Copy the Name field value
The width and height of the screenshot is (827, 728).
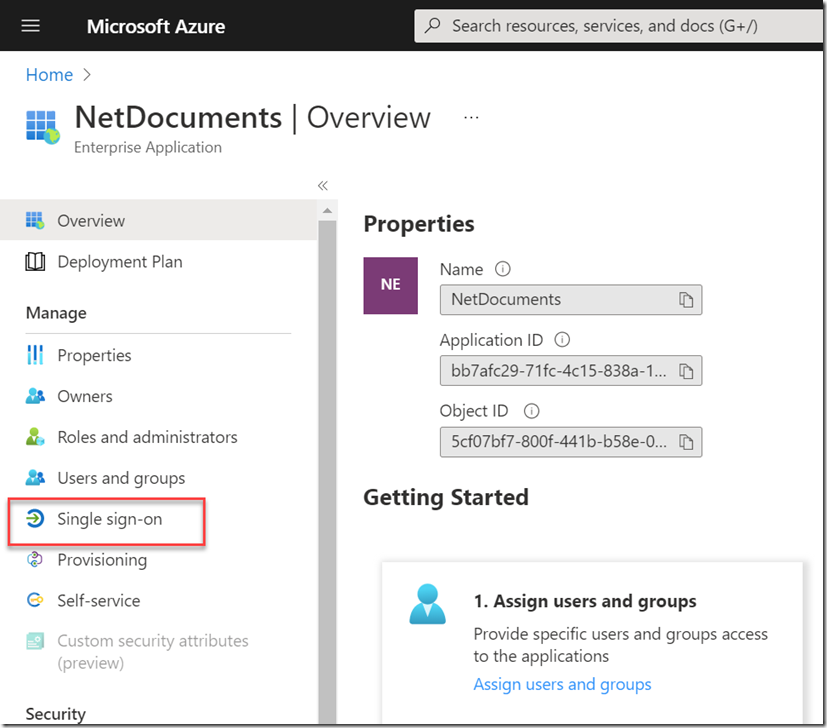click(686, 300)
